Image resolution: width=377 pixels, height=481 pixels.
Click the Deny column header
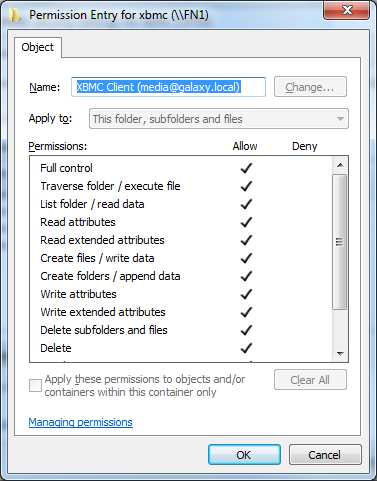click(x=305, y=146)
